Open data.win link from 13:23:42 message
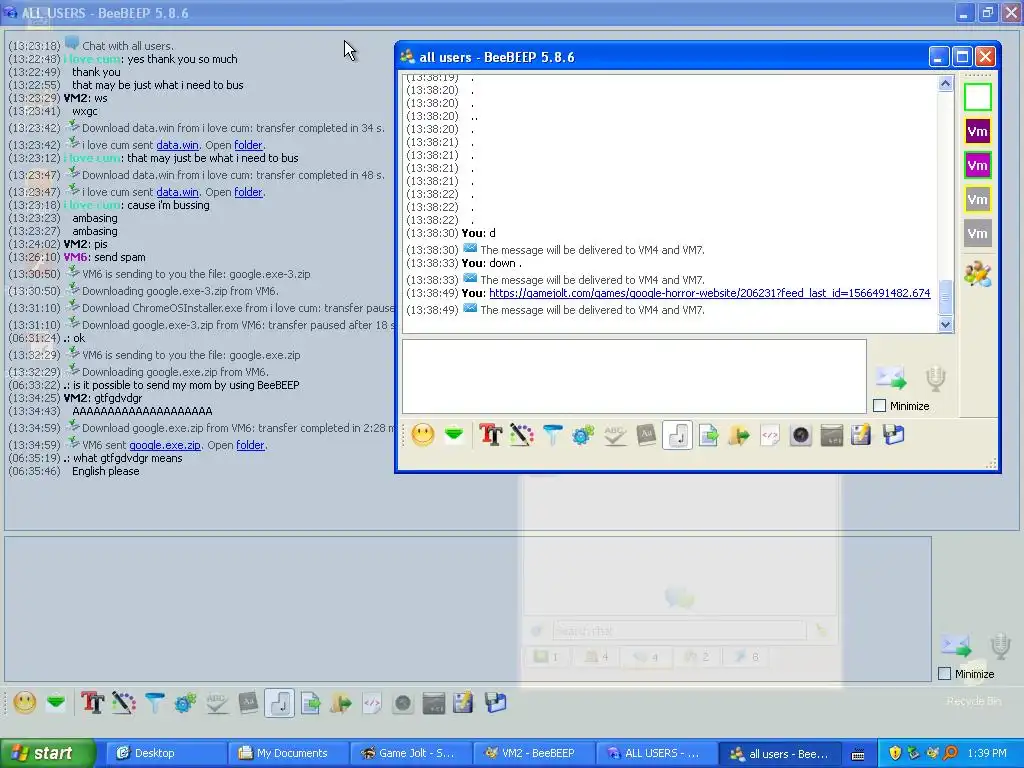The width and height of the screenshot is (1024, 768). [178, 145]
